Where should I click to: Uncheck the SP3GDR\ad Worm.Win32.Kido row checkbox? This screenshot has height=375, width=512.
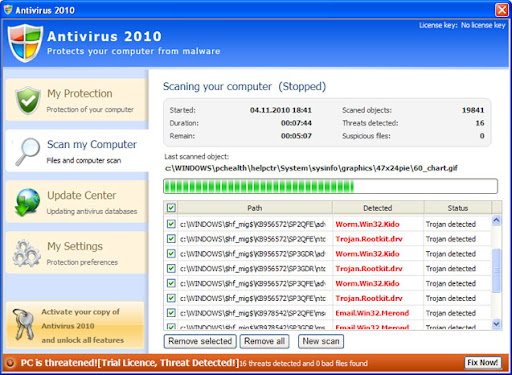click(171, 254)
